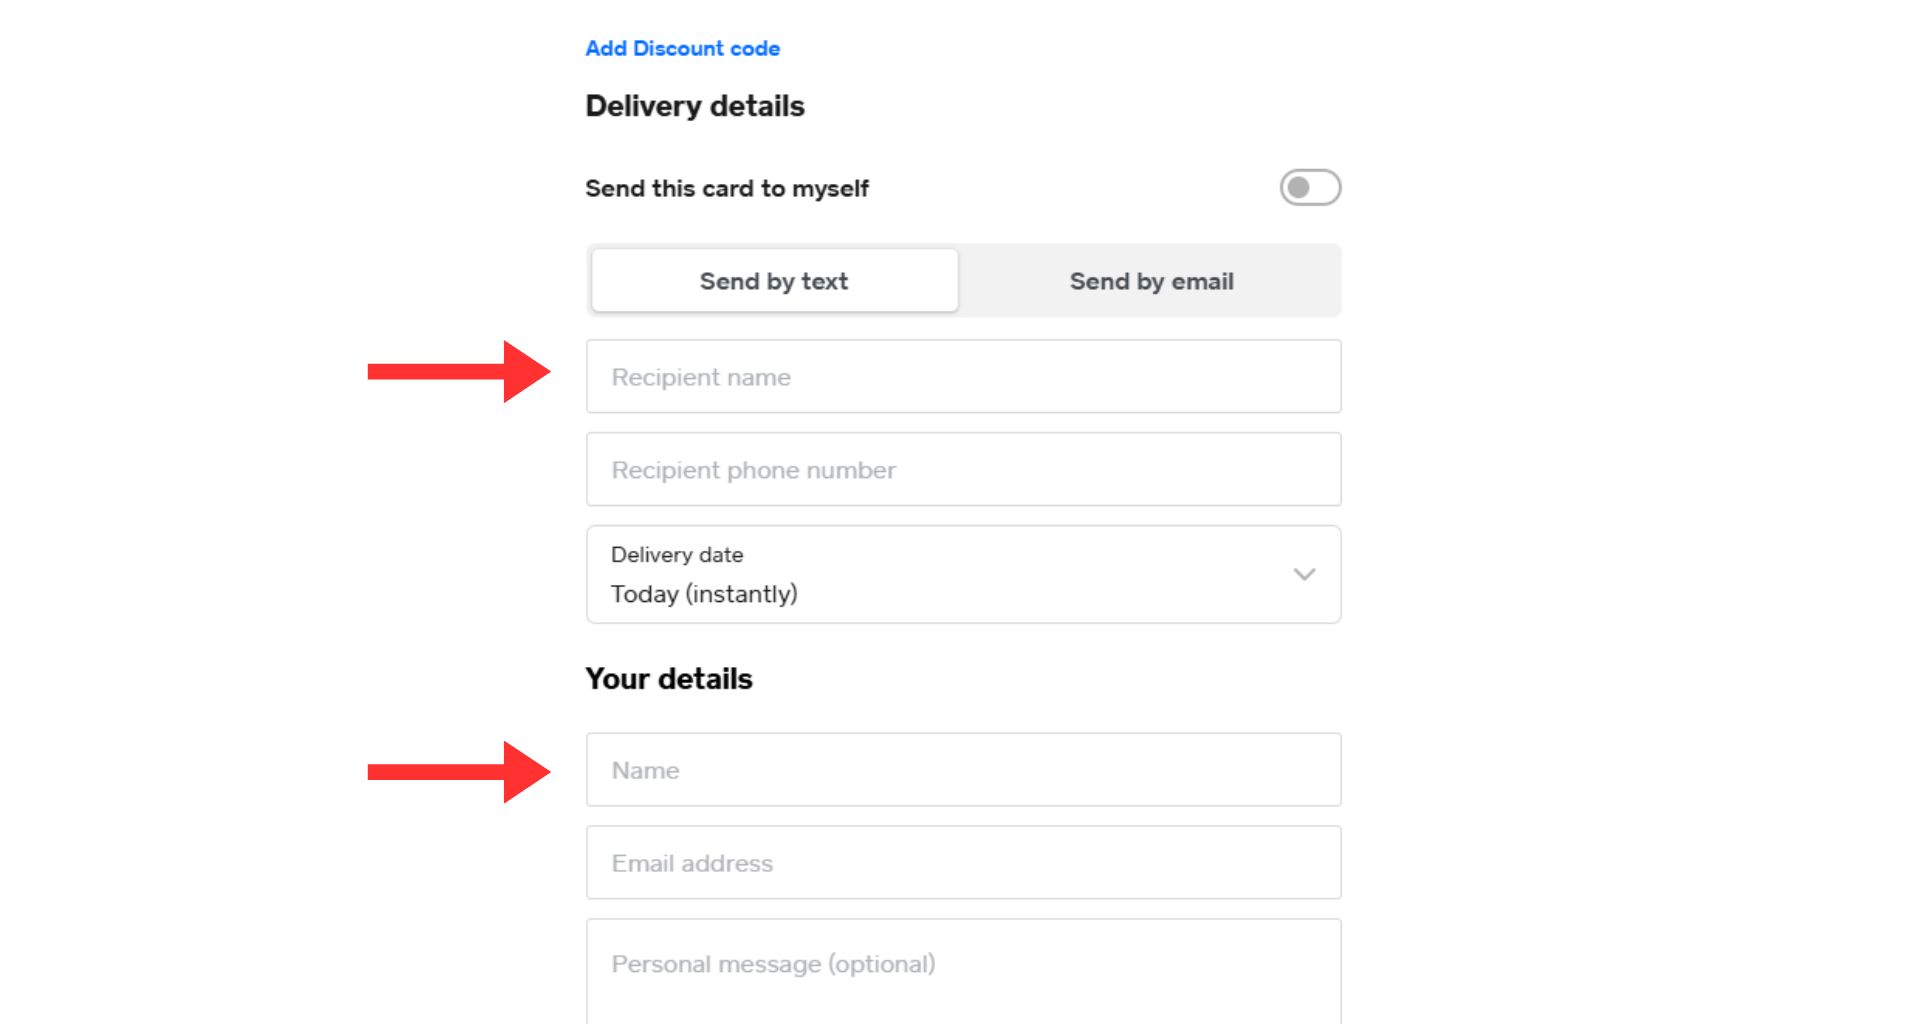Toggle the Send this card to myself switch
Viewport: 1920px width, 1024px height.
(x=1310, y=188)
